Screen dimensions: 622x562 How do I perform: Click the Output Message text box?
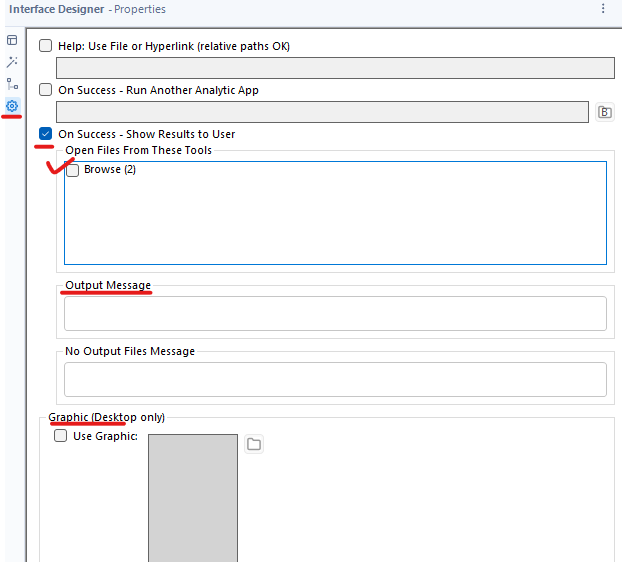coord(335,313)
